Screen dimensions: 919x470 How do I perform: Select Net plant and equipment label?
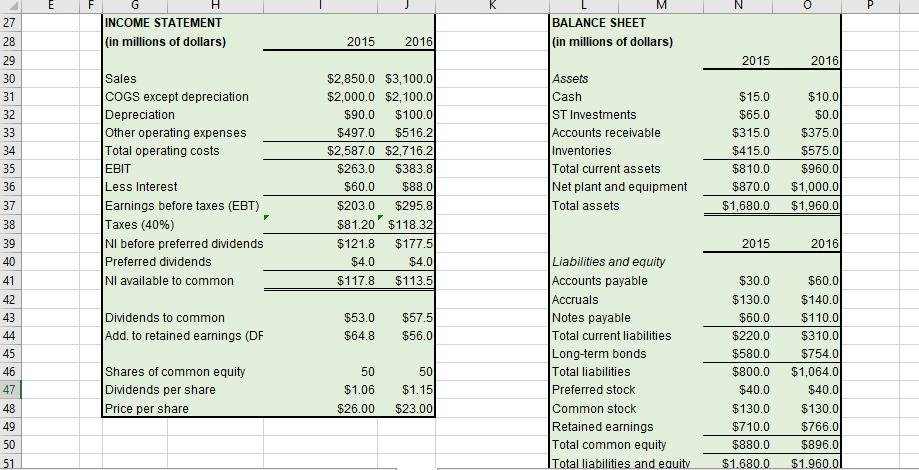tap(620, 187)
